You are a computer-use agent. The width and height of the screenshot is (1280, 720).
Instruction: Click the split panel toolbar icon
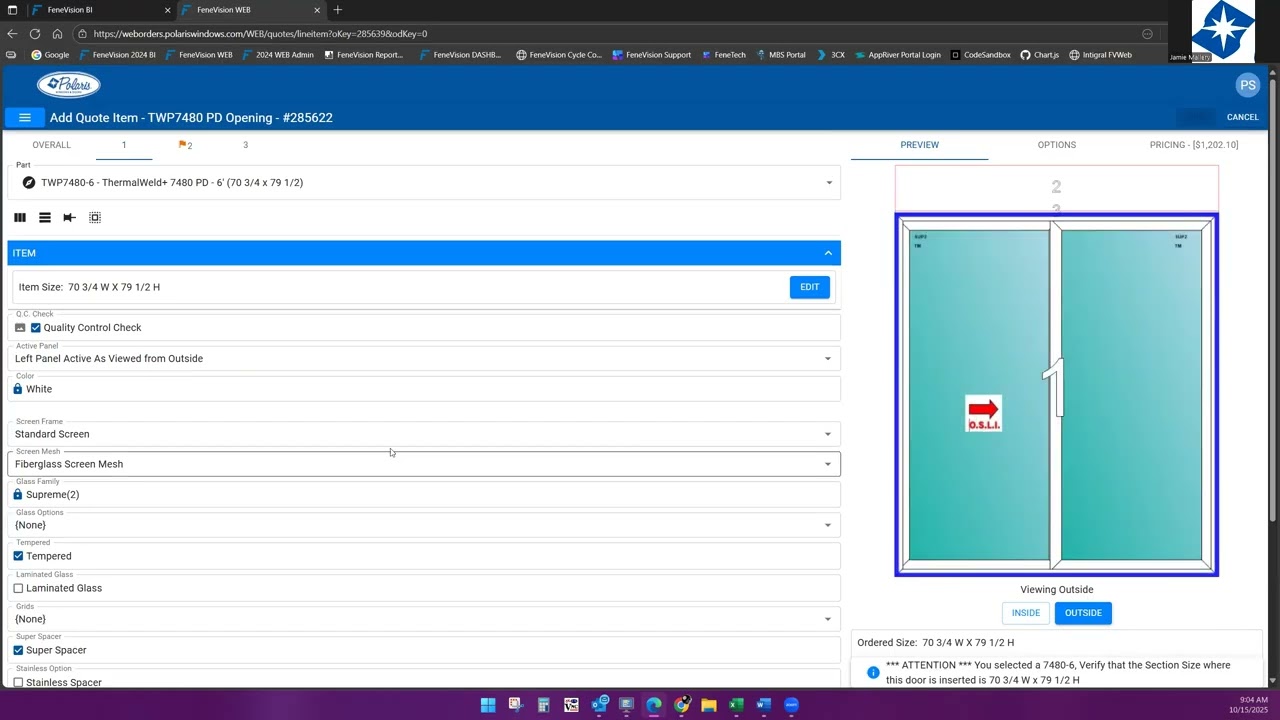[x=69, y=217]
